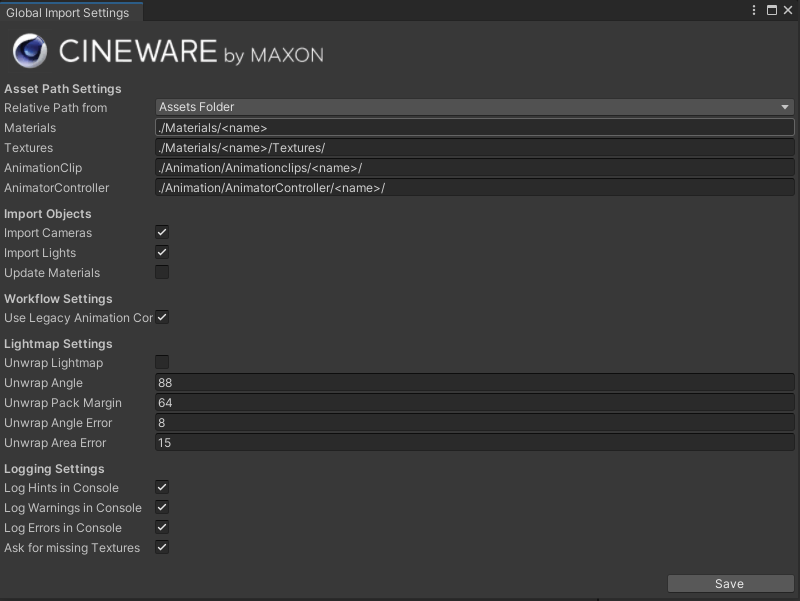Click the Materials path input field
Viewport: 800px width, 601px height.
[474, 128]
